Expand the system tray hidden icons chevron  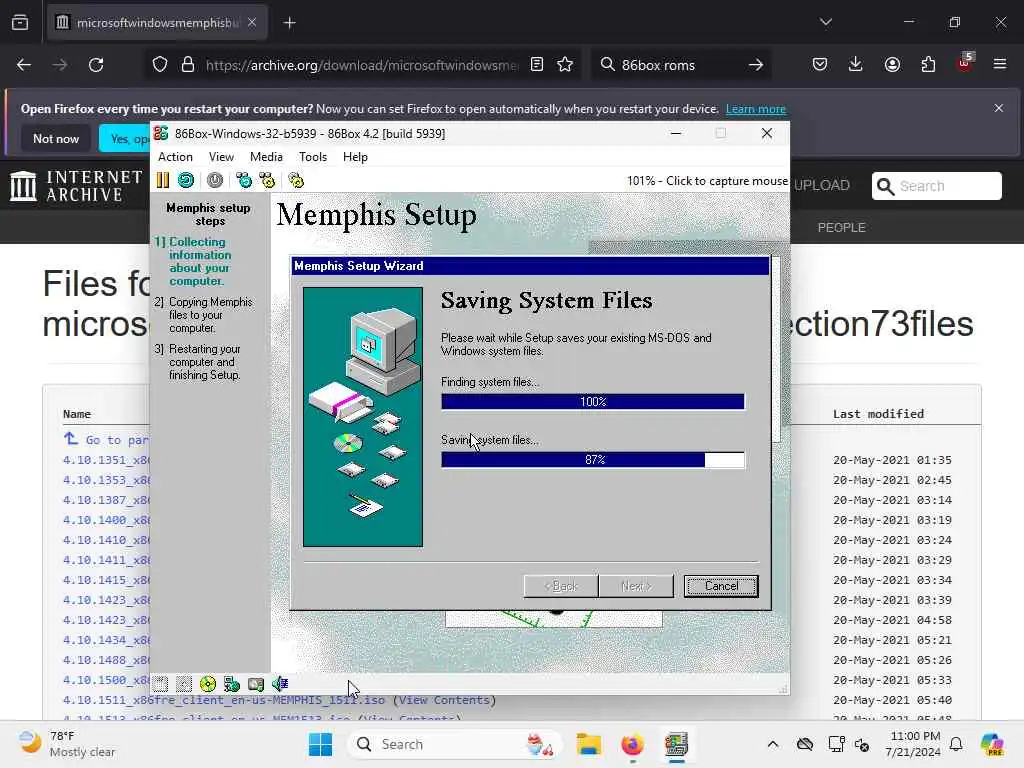pos(773,744)
